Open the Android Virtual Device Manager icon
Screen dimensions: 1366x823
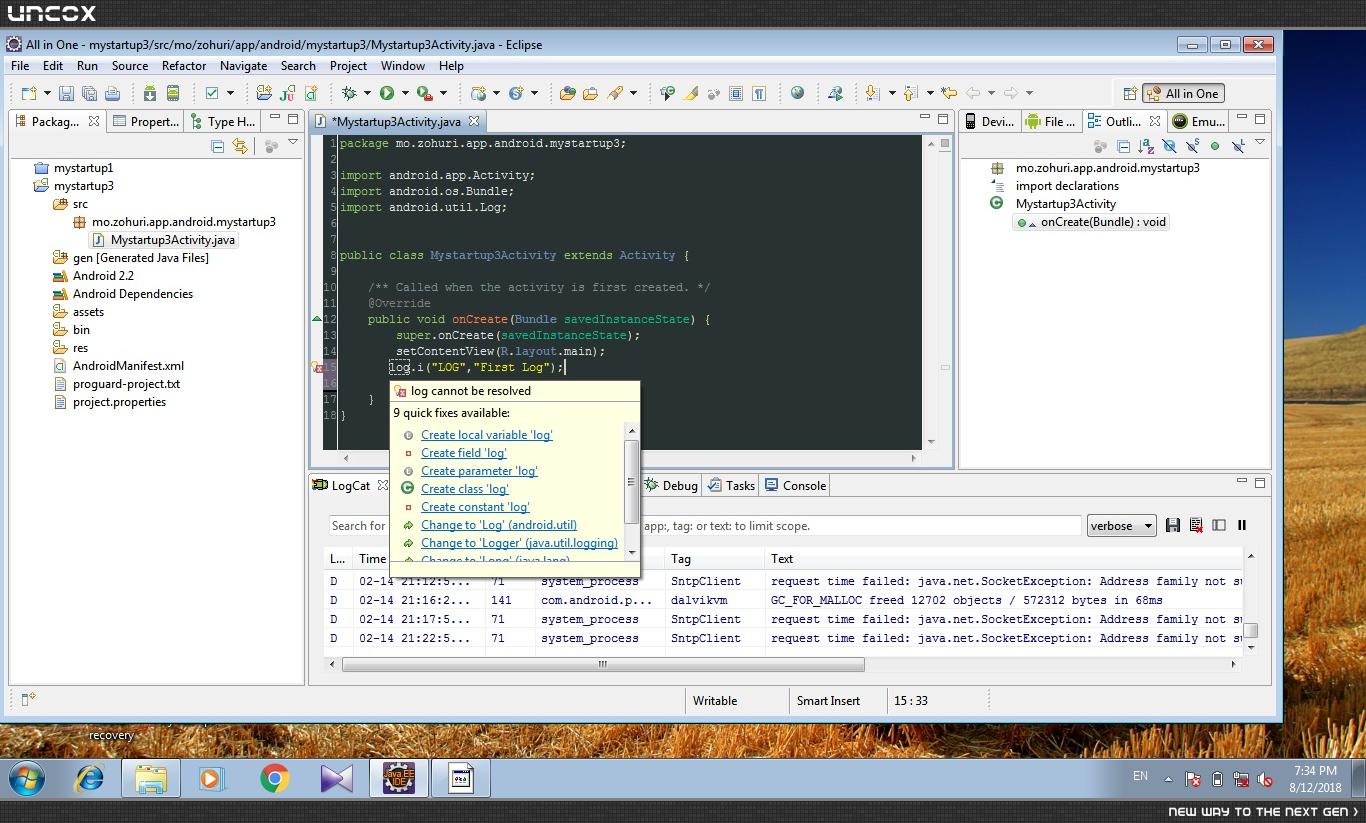point(172,93)
